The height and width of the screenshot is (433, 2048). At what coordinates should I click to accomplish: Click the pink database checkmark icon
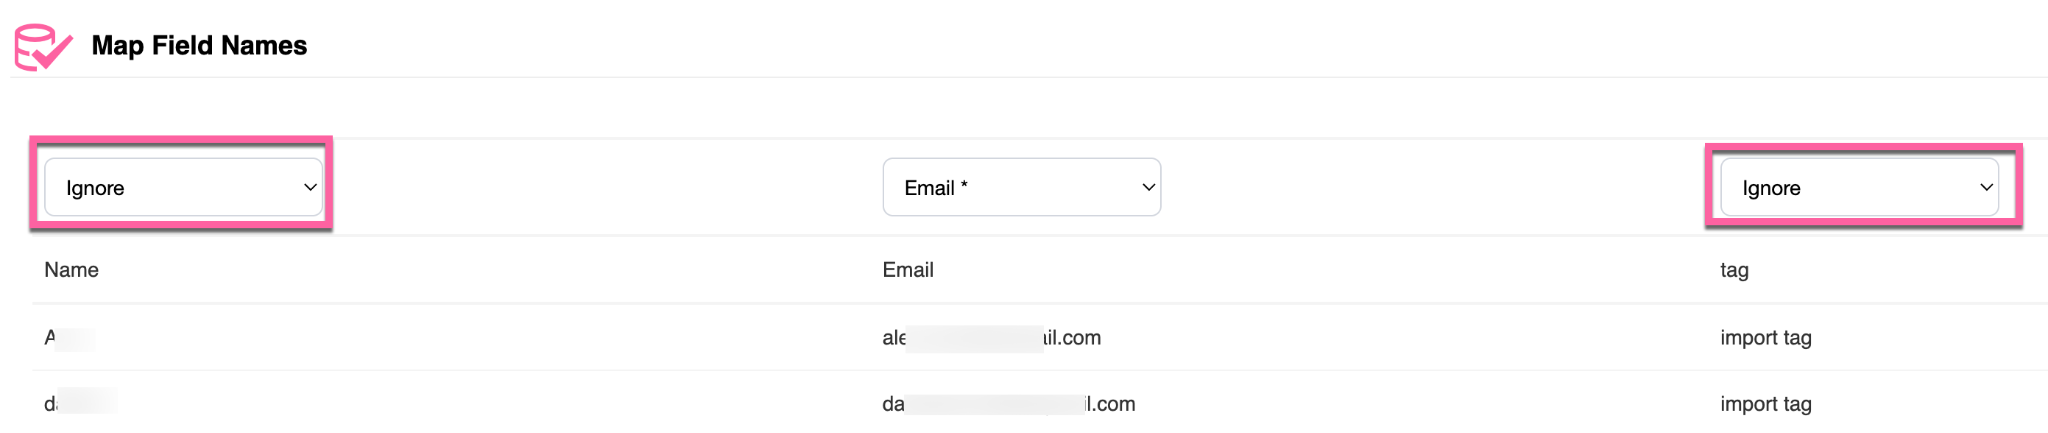pos(42,46)
